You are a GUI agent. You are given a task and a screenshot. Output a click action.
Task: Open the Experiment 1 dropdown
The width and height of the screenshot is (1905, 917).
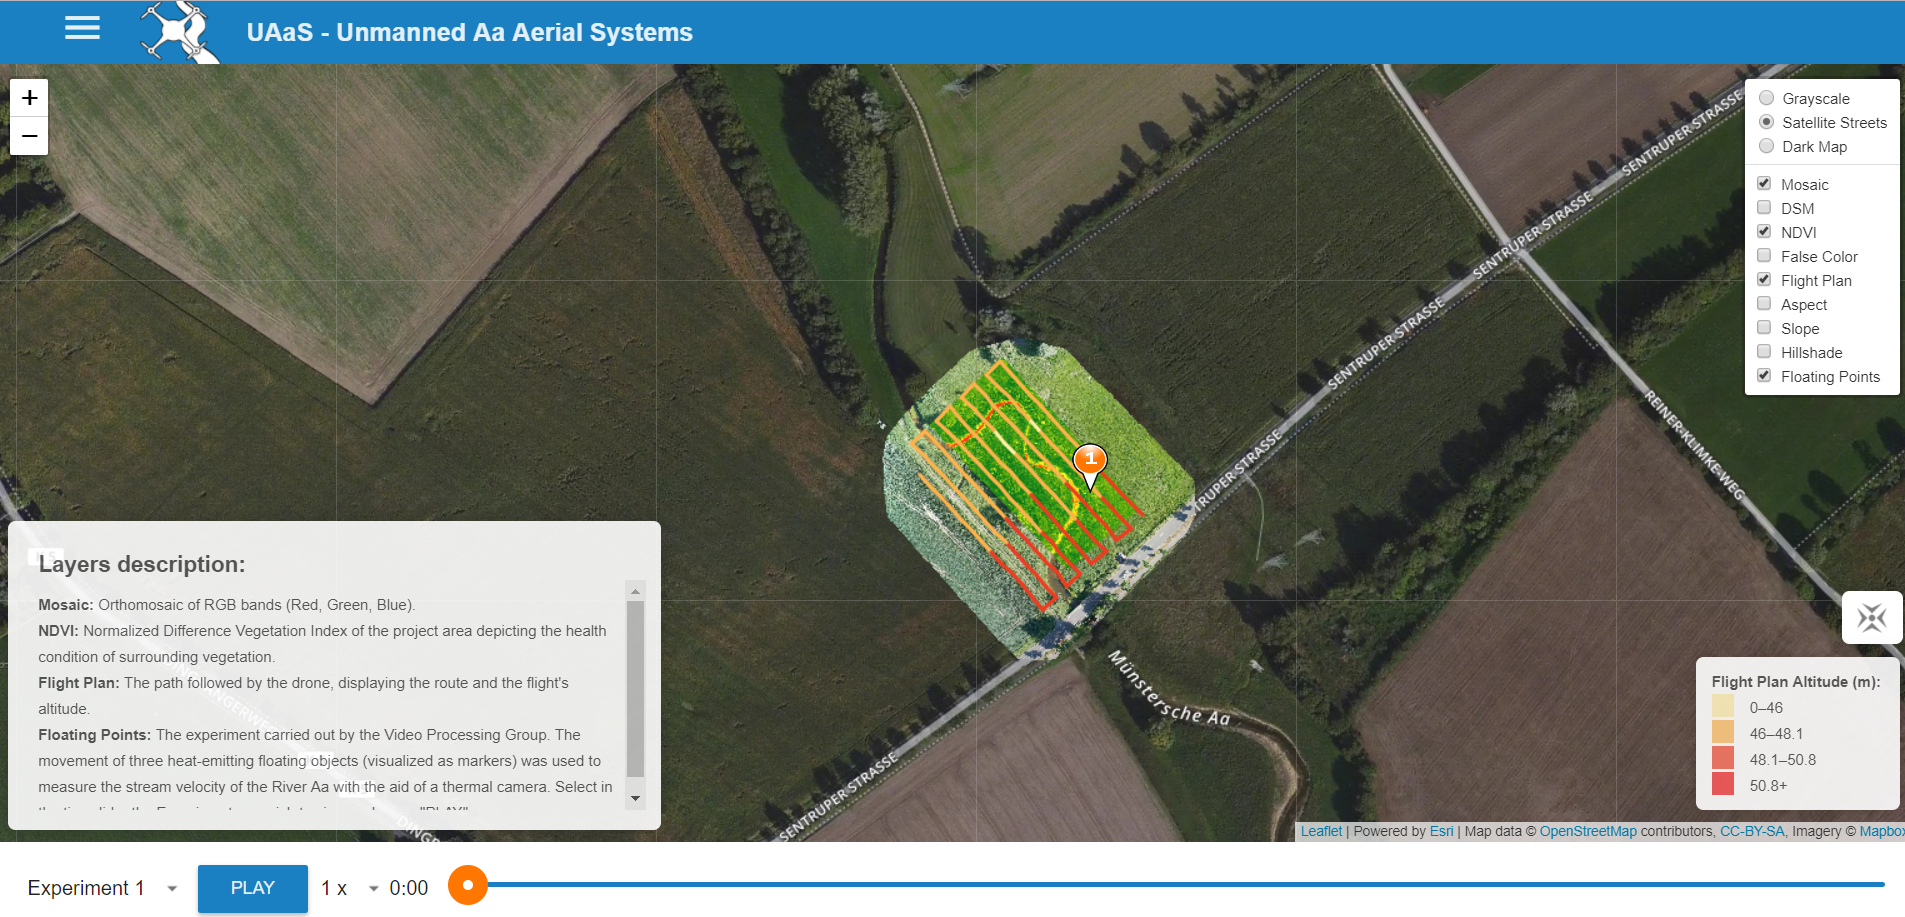coord(102,888)
